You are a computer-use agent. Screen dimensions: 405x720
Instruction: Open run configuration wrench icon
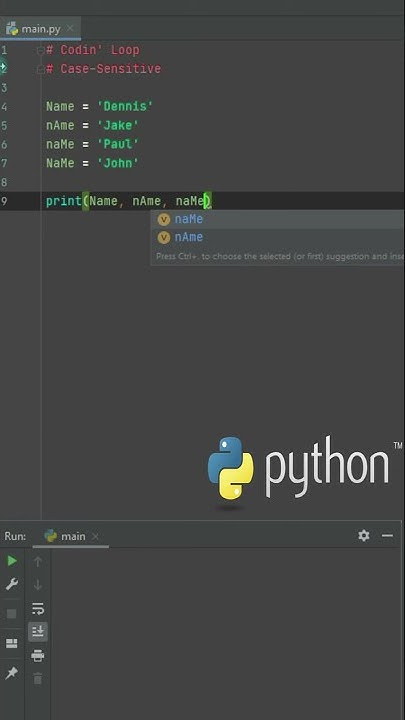point(12,585)
